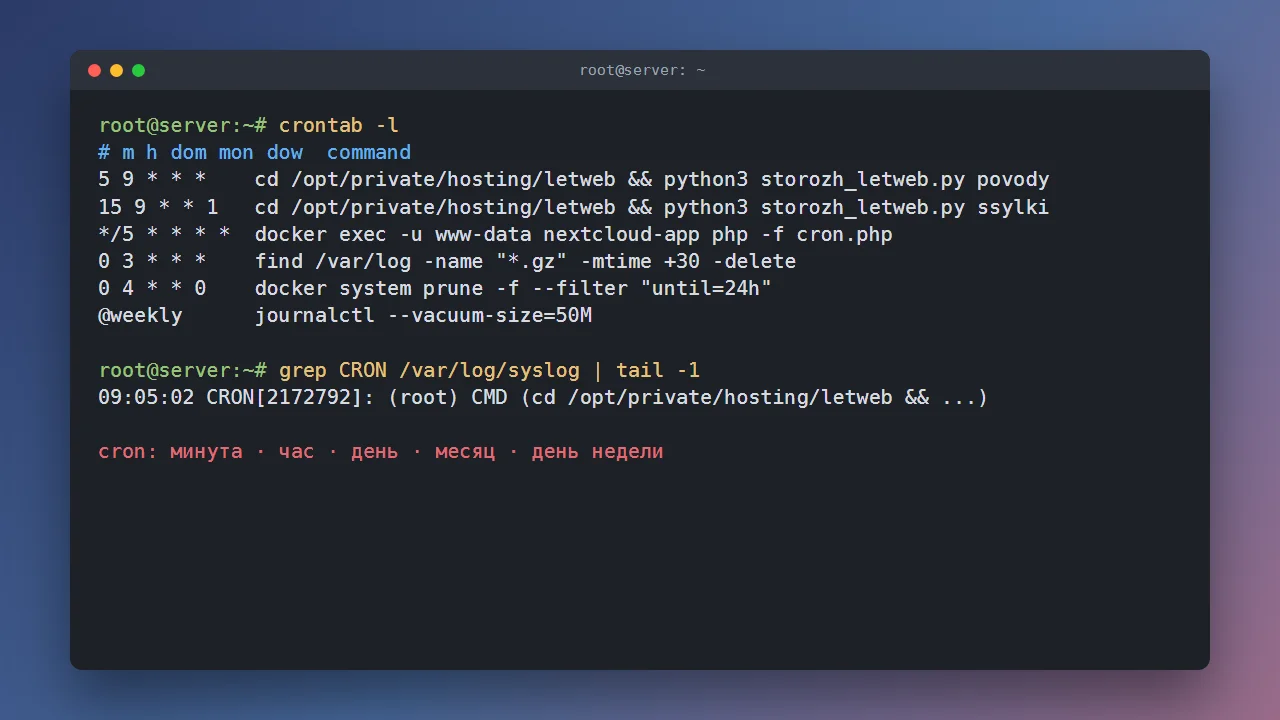Click the cron line ending in "storozh_letweb.py povody"
Image resolution: width=1280 pixels, height=720 pixels.
[x=574, y=180]
